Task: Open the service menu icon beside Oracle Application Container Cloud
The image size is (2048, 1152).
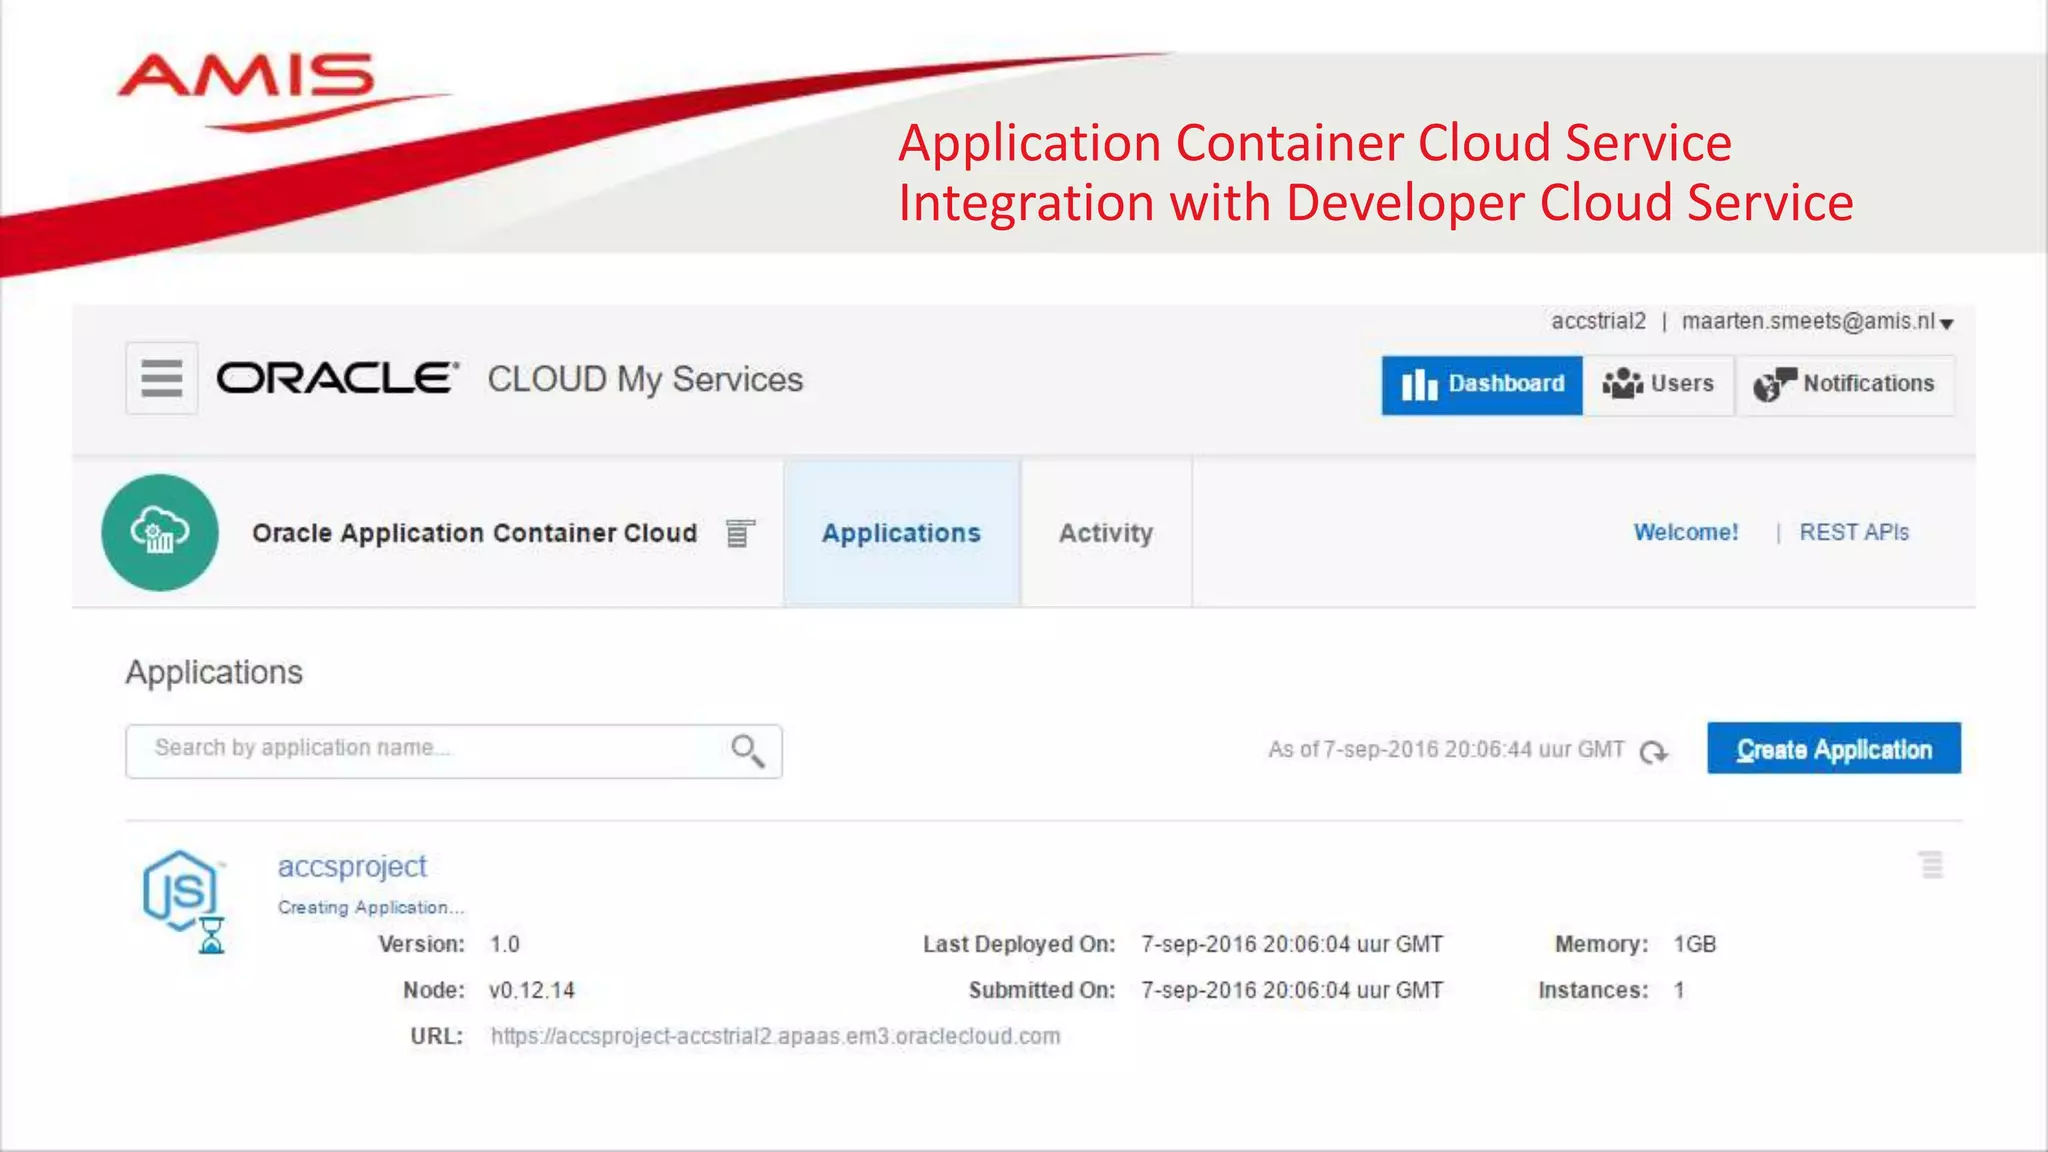Action: coord(740,533)
